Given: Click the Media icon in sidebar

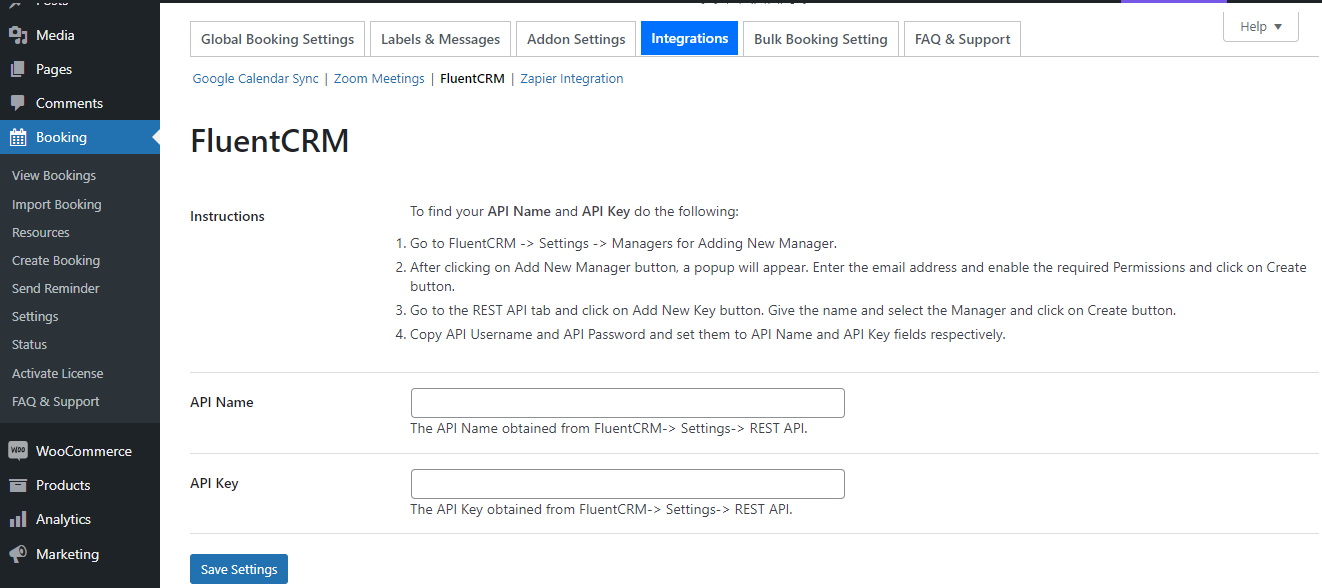Looking at the screenshot, I should pos(18,35).
